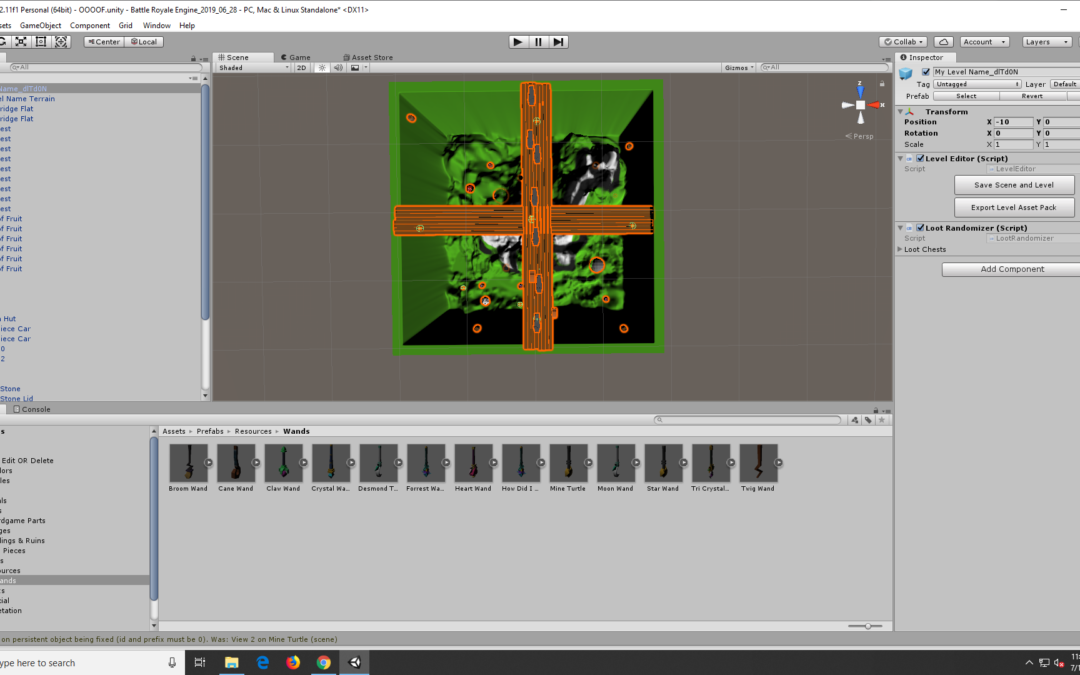Click Save Scene and Level button

pos(1013,185)
